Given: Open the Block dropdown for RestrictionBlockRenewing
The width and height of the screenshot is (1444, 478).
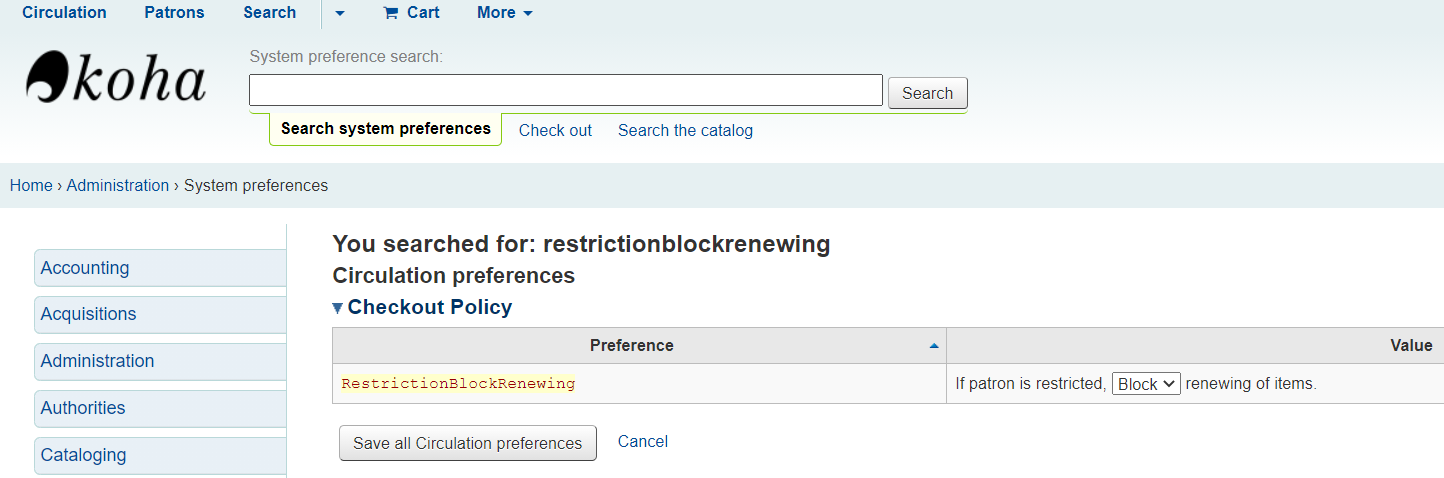Looking at the screenshot, I should 1146,384.
